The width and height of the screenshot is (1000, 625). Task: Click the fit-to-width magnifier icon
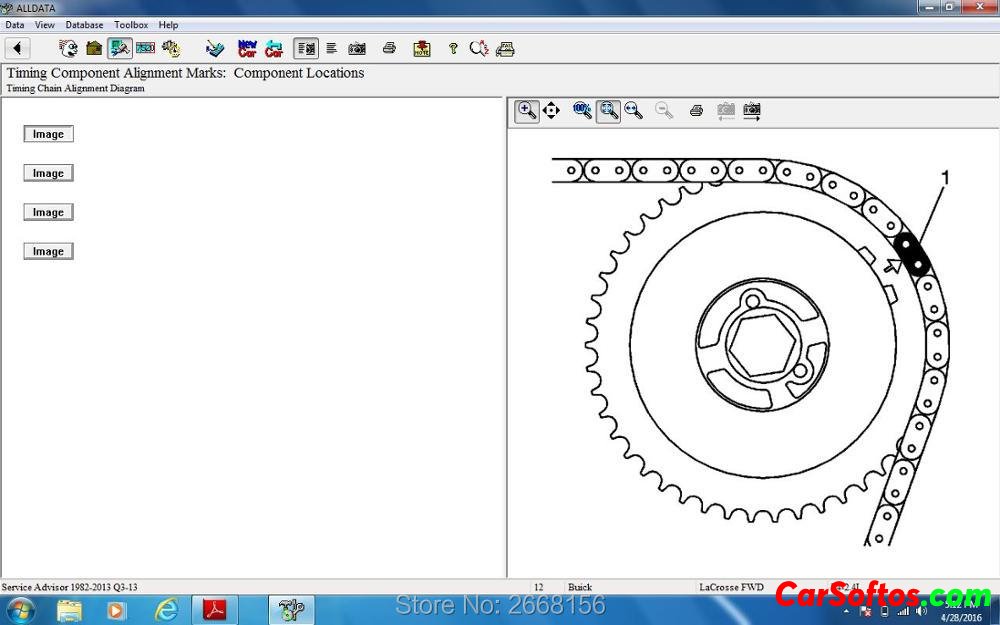click(x=633, y=111)
